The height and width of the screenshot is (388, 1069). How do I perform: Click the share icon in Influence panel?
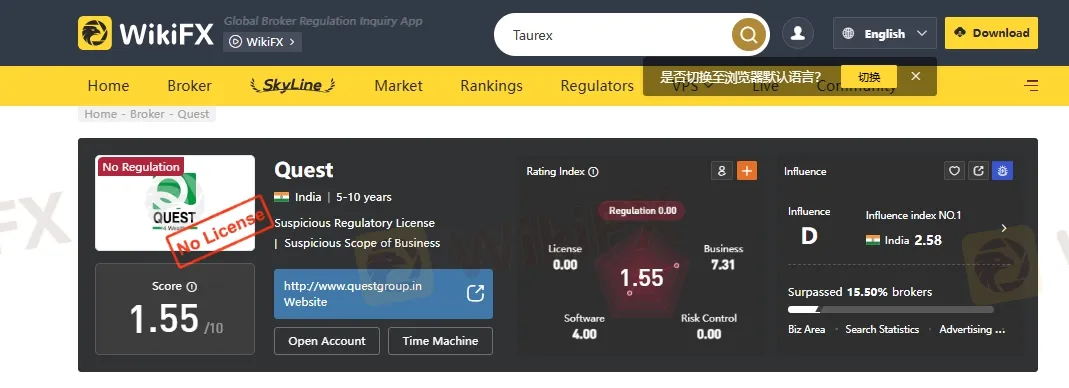(x=978, y=171)
